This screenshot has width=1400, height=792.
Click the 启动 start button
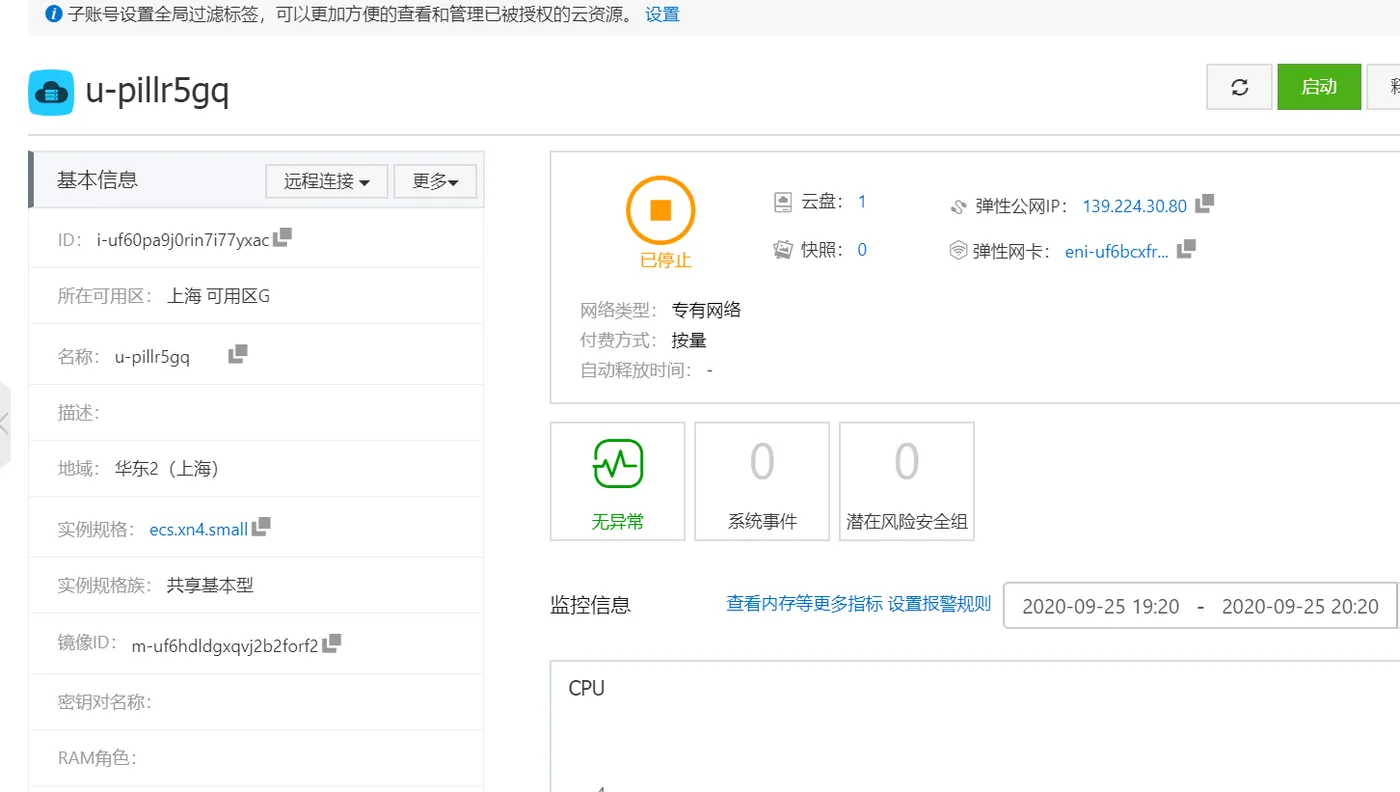(x=1318, y=87)
